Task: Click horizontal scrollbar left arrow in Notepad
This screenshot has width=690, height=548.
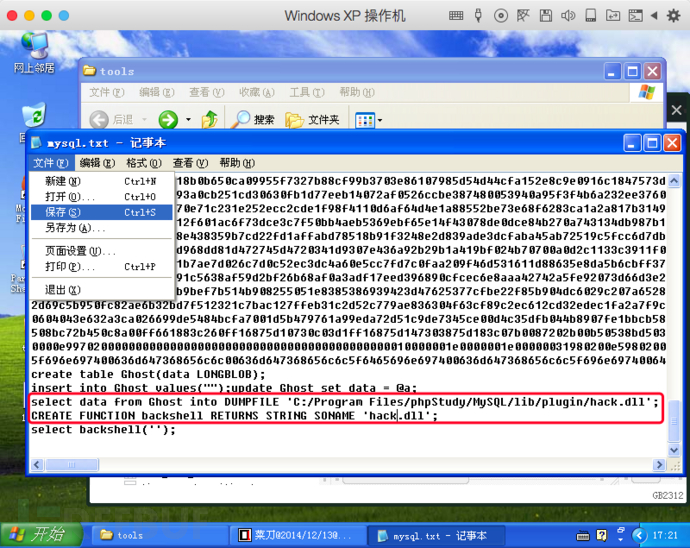Action: [x=37, y=464]
